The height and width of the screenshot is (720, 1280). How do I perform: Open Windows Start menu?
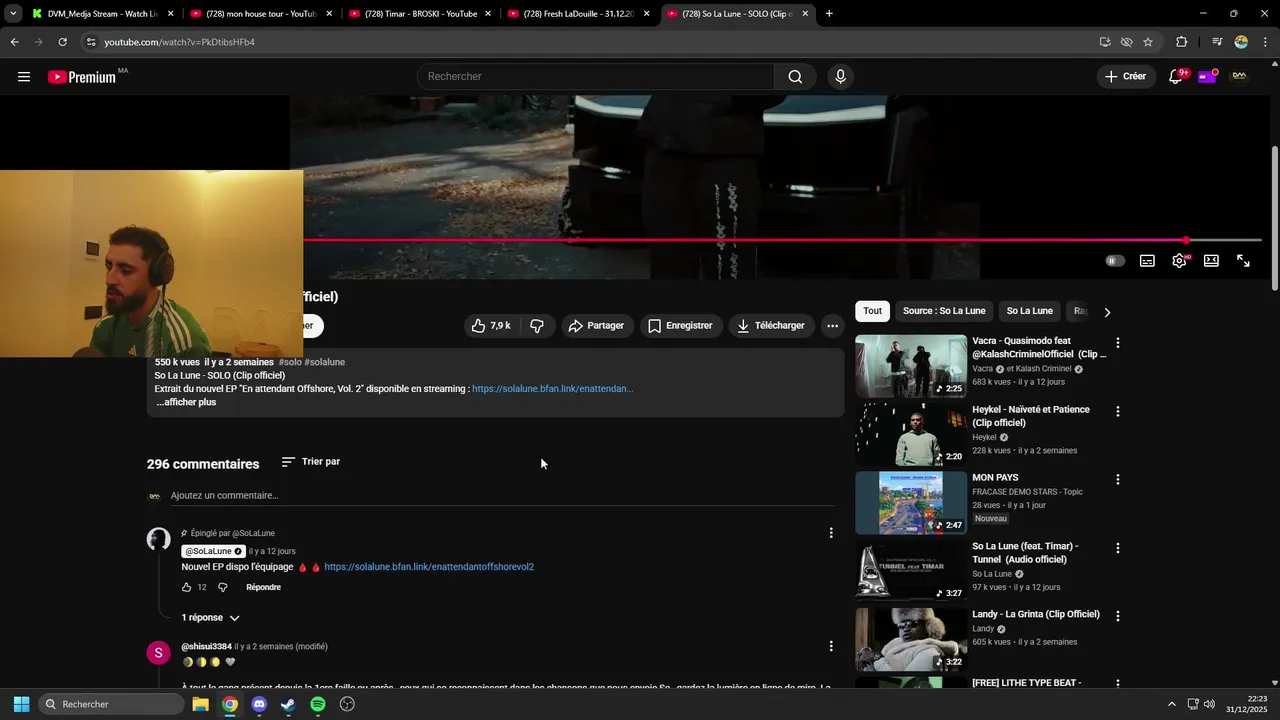21,704
